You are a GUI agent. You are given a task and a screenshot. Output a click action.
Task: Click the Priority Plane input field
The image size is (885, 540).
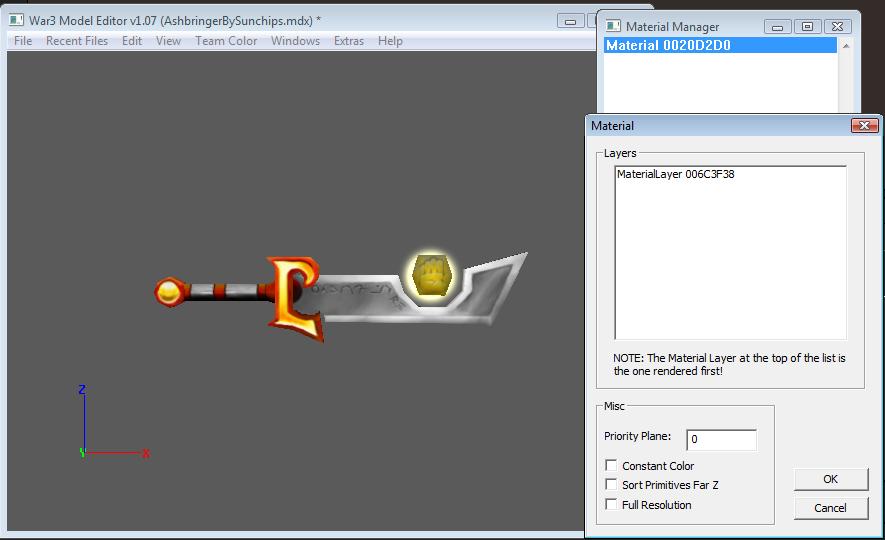pyautogui.click(x=721, y=440)
